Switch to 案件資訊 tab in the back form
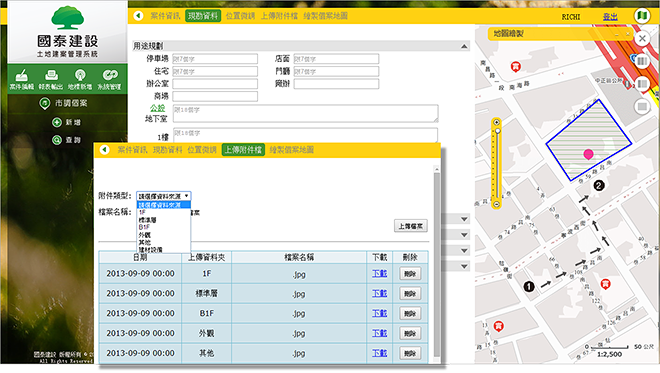660x373 pixels. click(165, 16)
